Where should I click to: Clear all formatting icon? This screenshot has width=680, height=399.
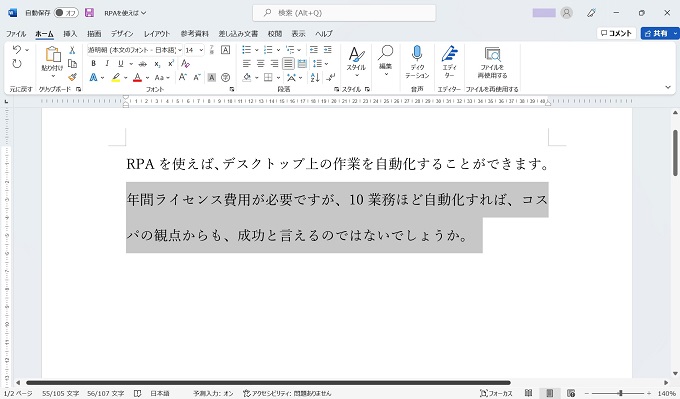[185, 64]
